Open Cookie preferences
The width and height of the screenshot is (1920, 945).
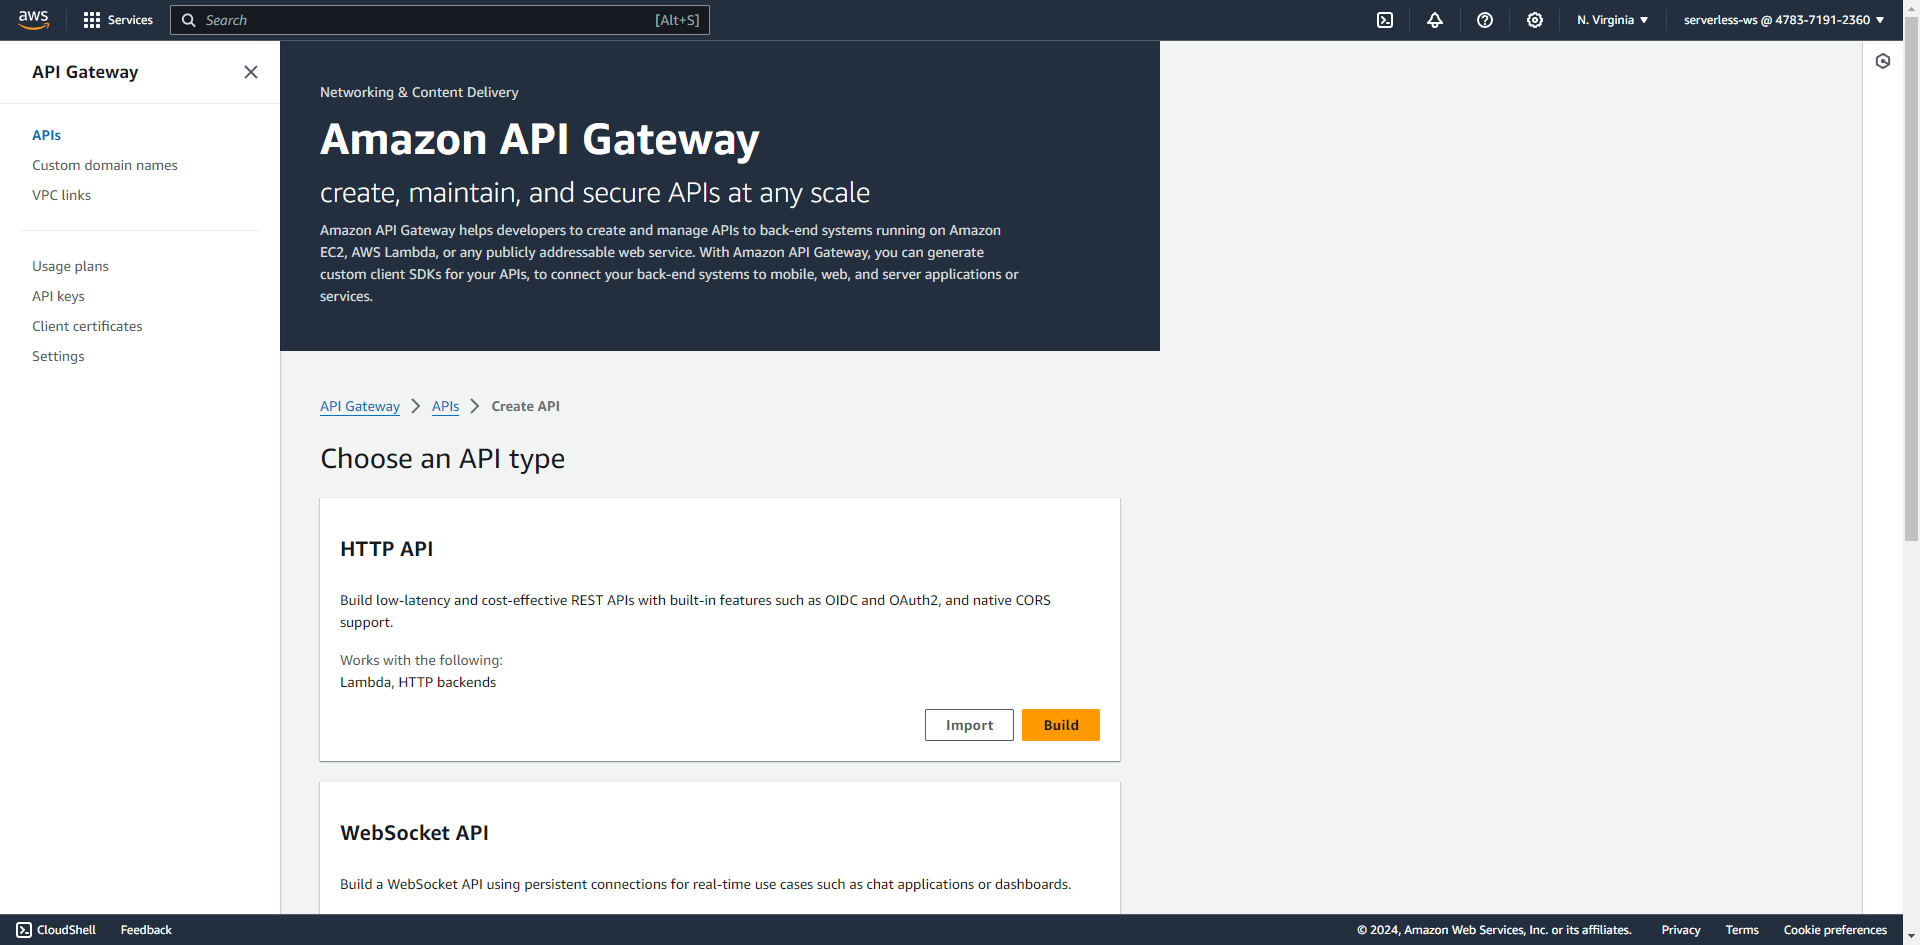[1835, 930]
